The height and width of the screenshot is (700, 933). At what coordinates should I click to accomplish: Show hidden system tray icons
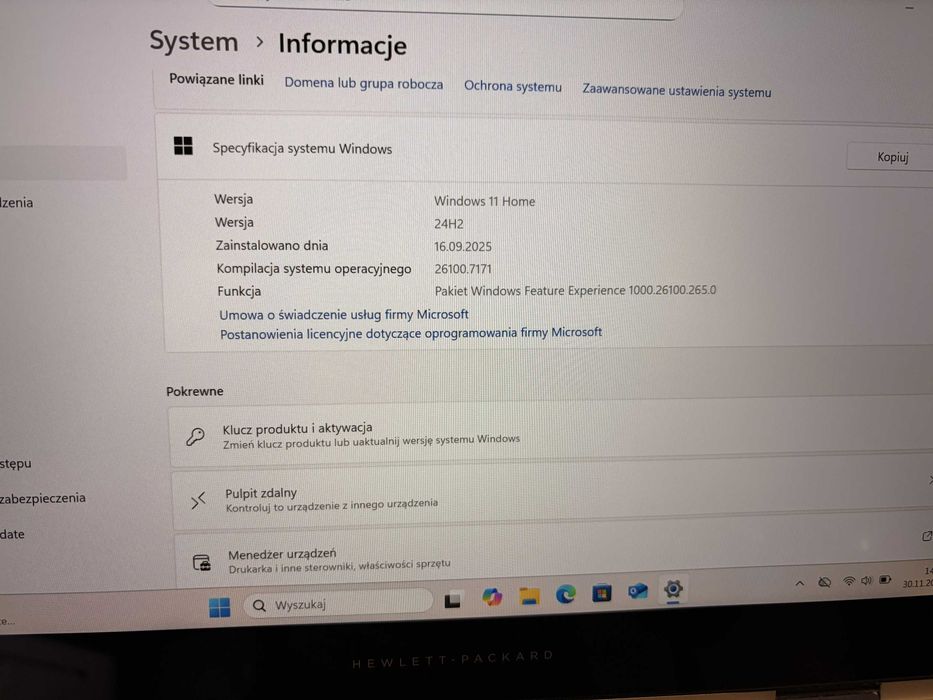(800, 583)
